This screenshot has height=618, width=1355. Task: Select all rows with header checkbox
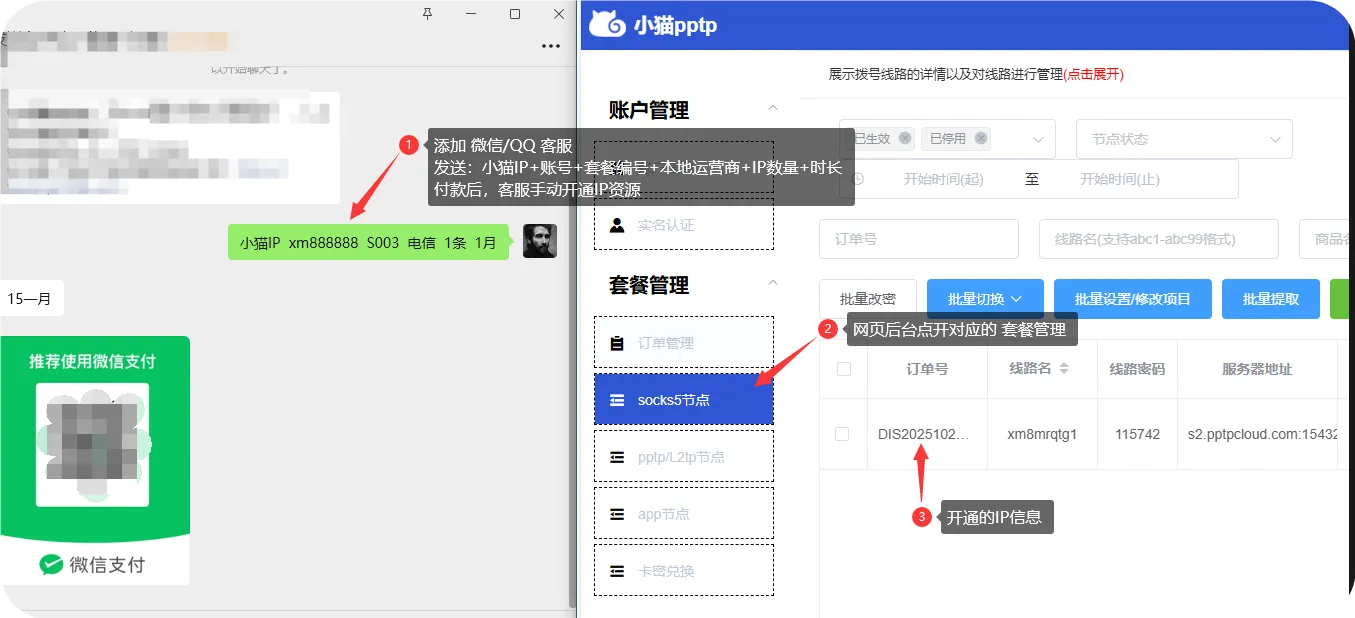(844, 369)
